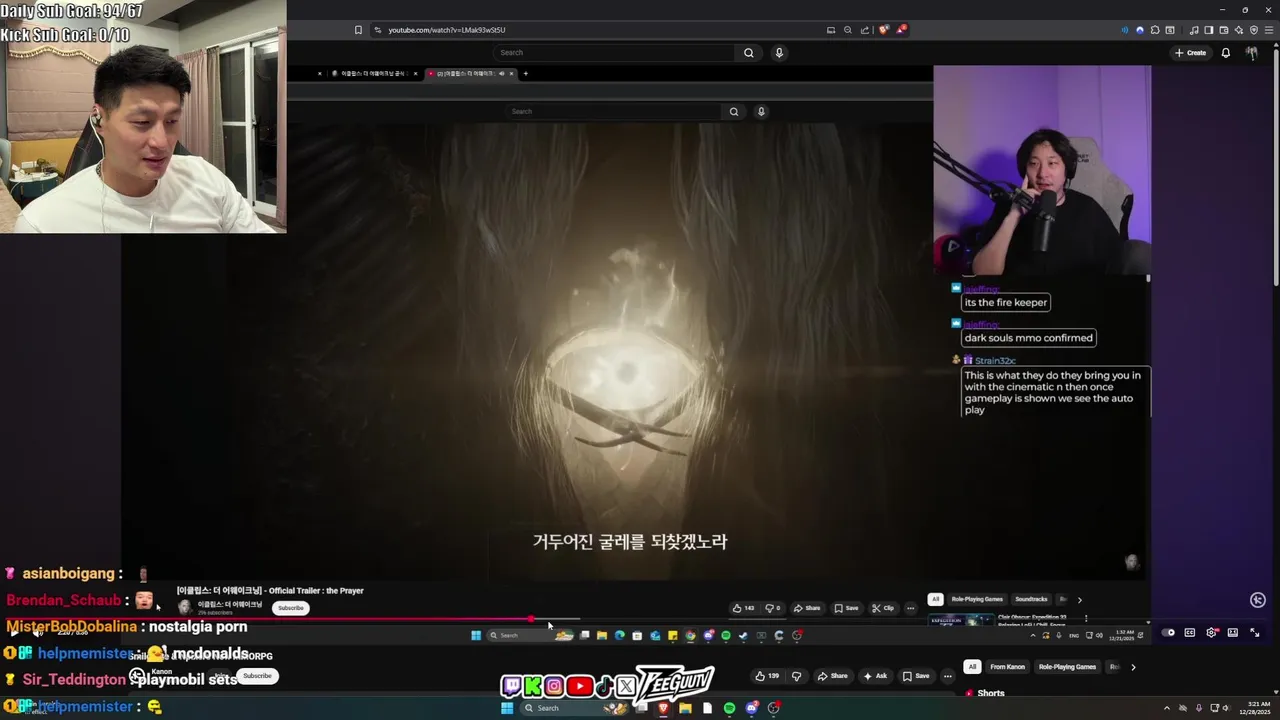Click the inner browser YouTube search box
This screenshot has width=1280, height=720.
[x=614, y=111]
